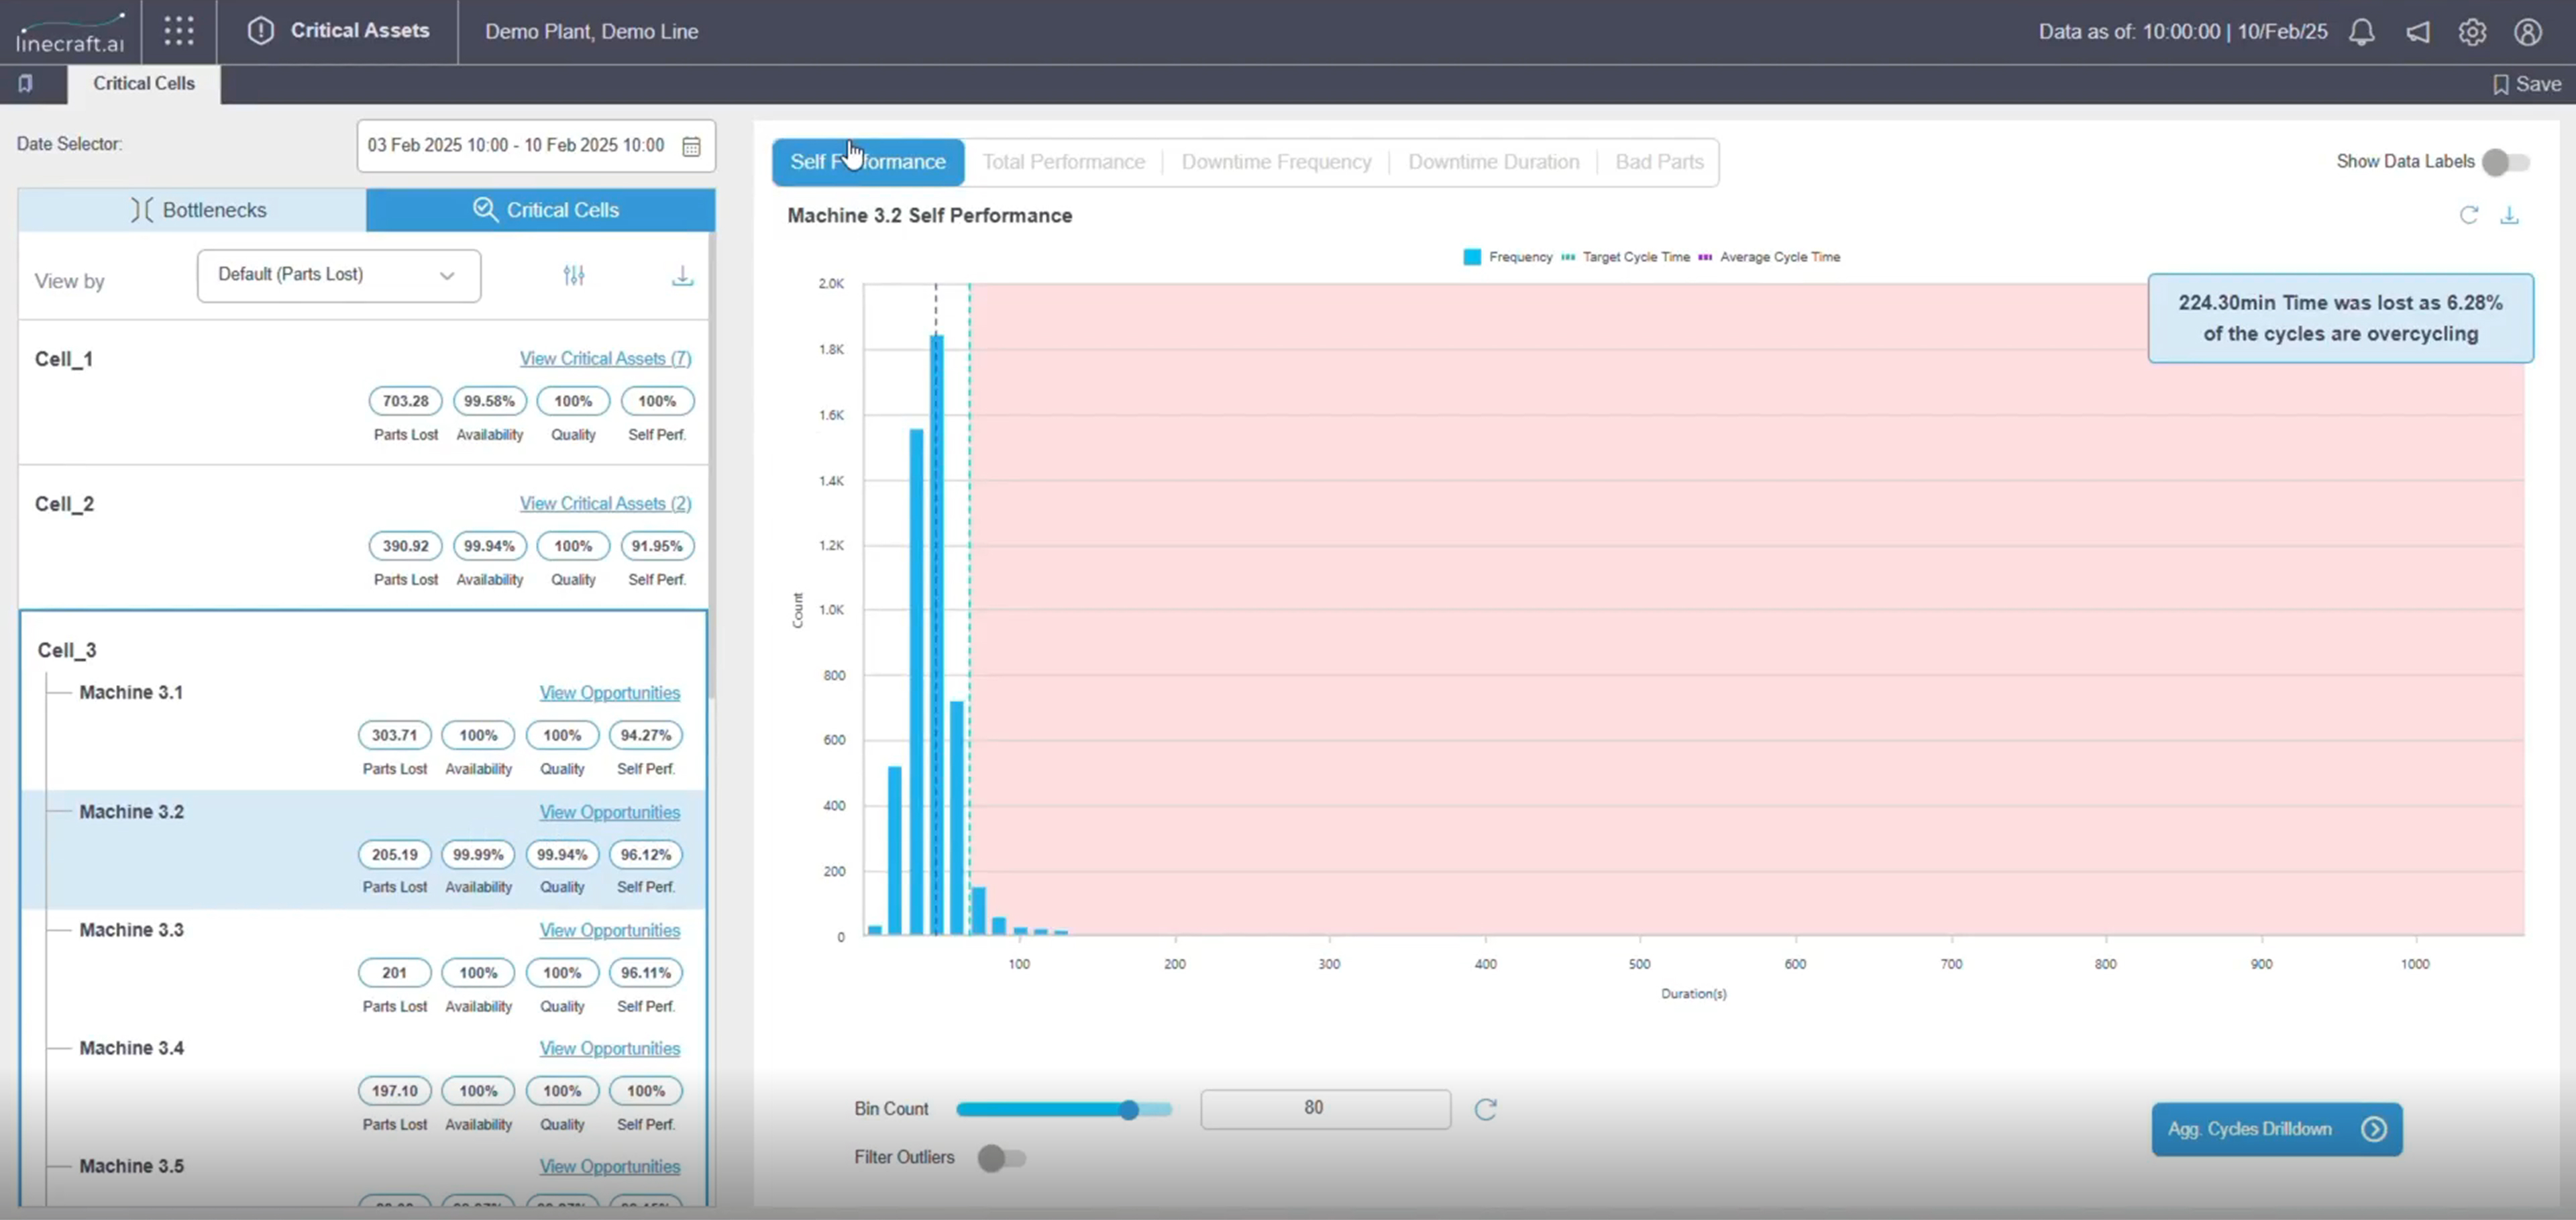The height and width of the screenshot is (1220, 2576).
Task: Click the date range input field
Action: click(x=535, y=146)
